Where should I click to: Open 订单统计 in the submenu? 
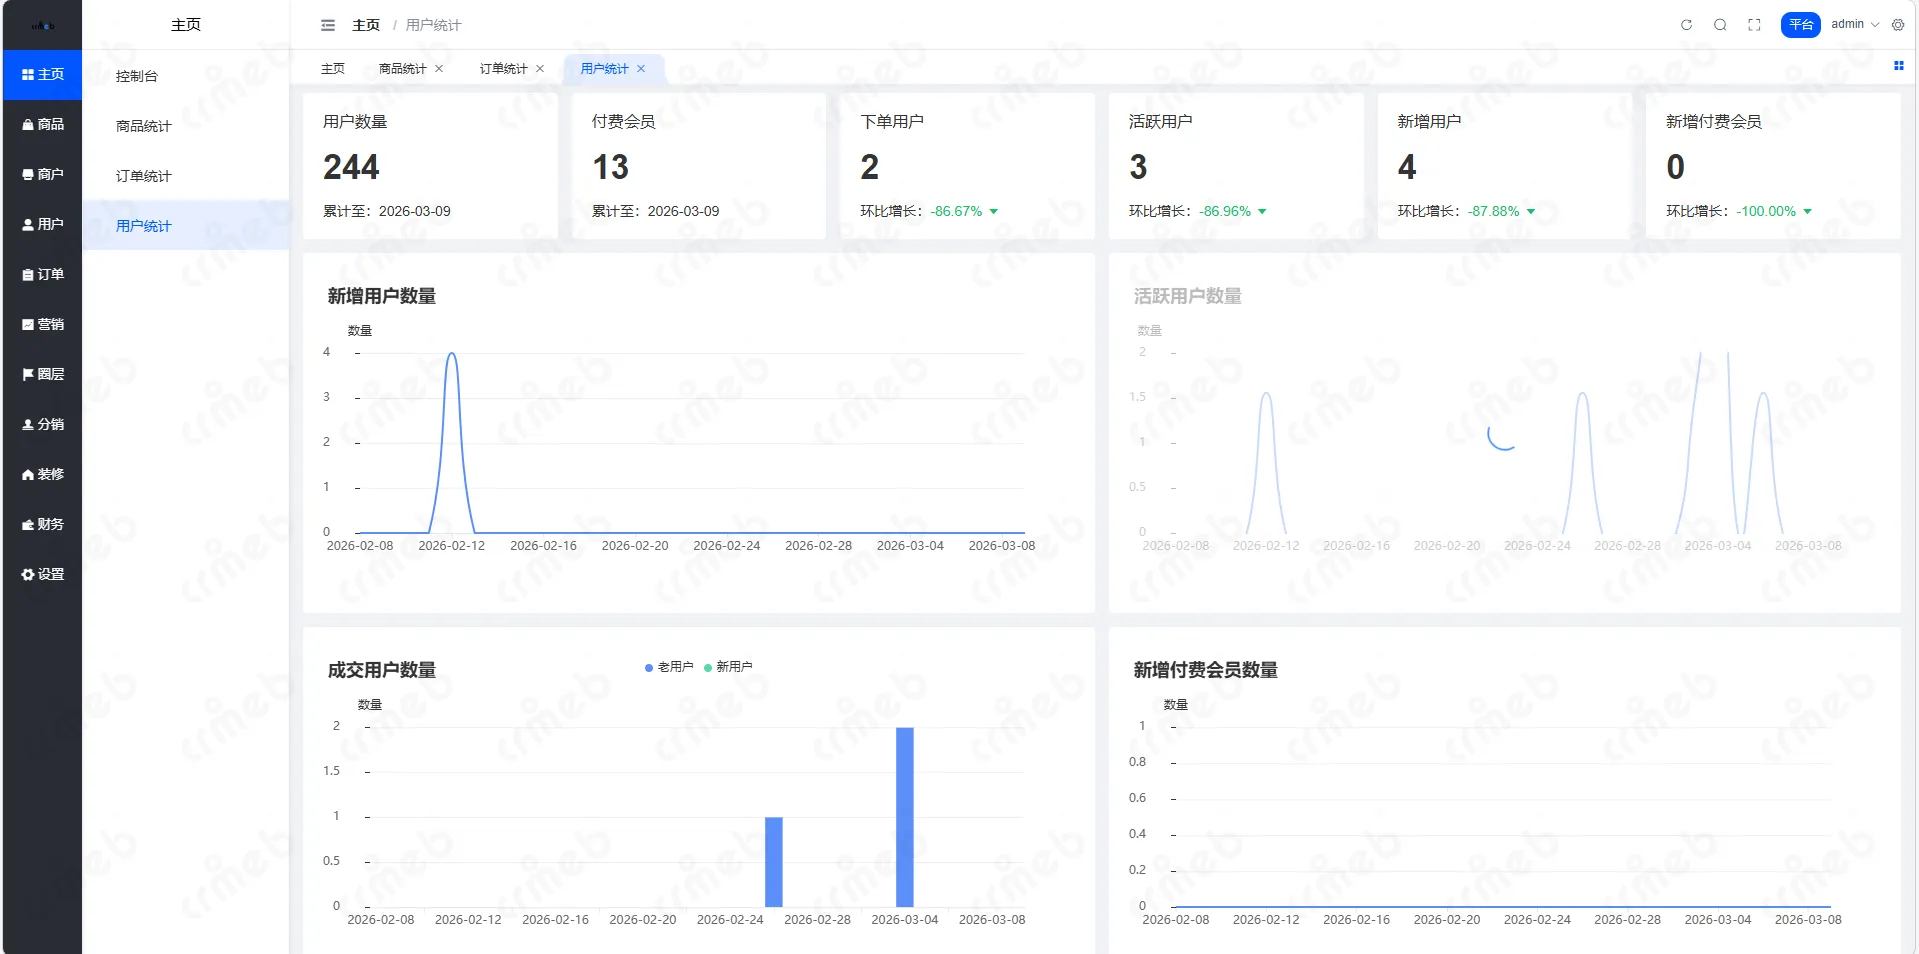coord(186,176)
